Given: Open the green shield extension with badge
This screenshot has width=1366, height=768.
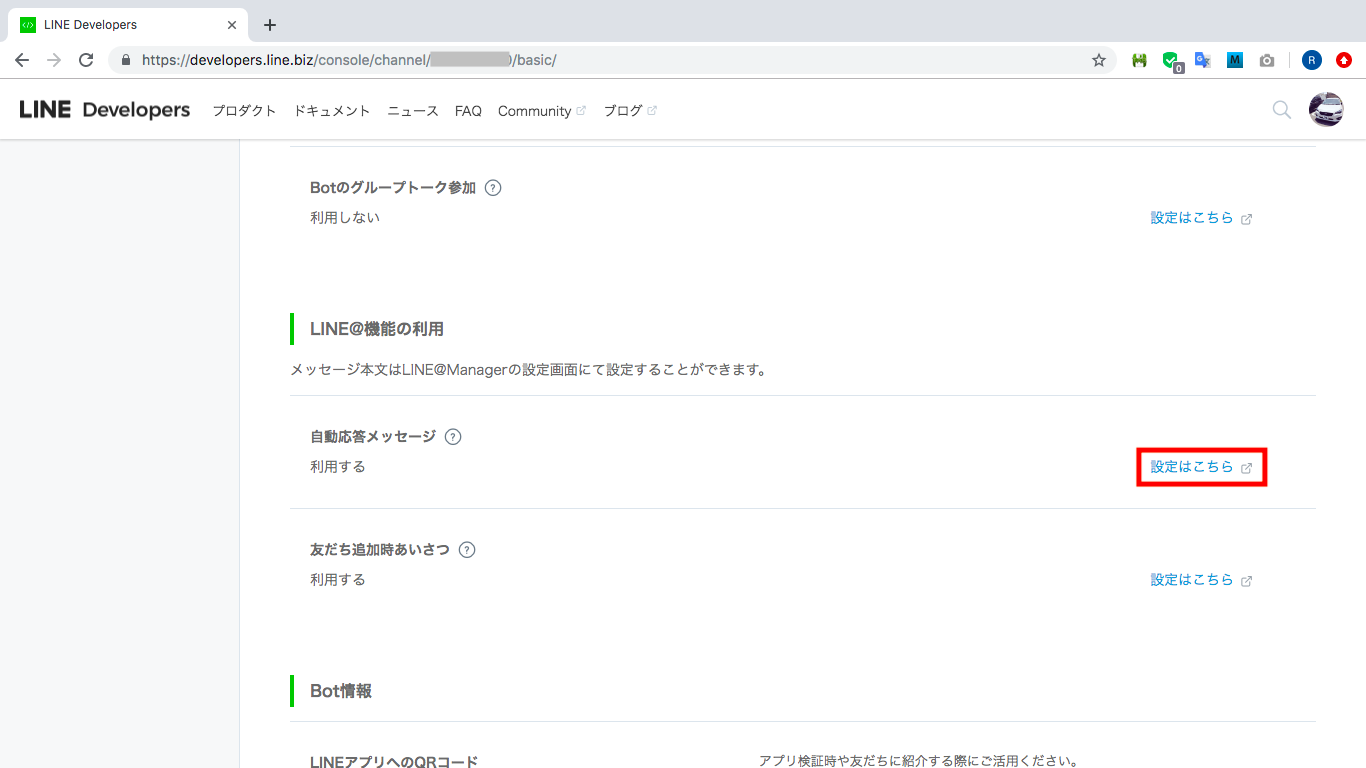Looking at the screenshot, I should pyautogui.click(x=1171, y=61).
